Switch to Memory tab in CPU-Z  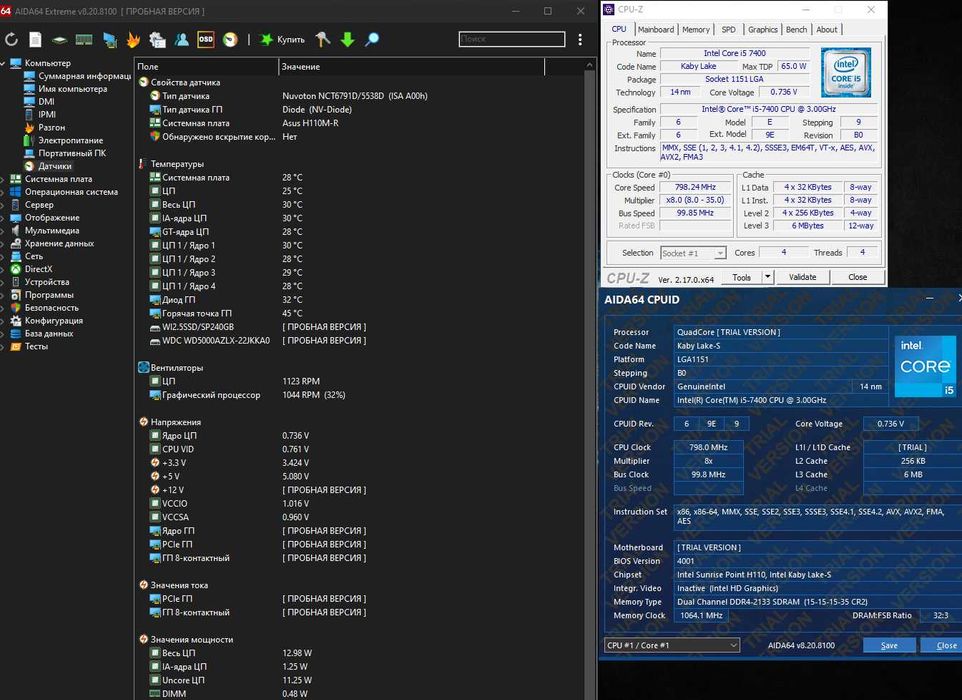click(x=695, y=29)
